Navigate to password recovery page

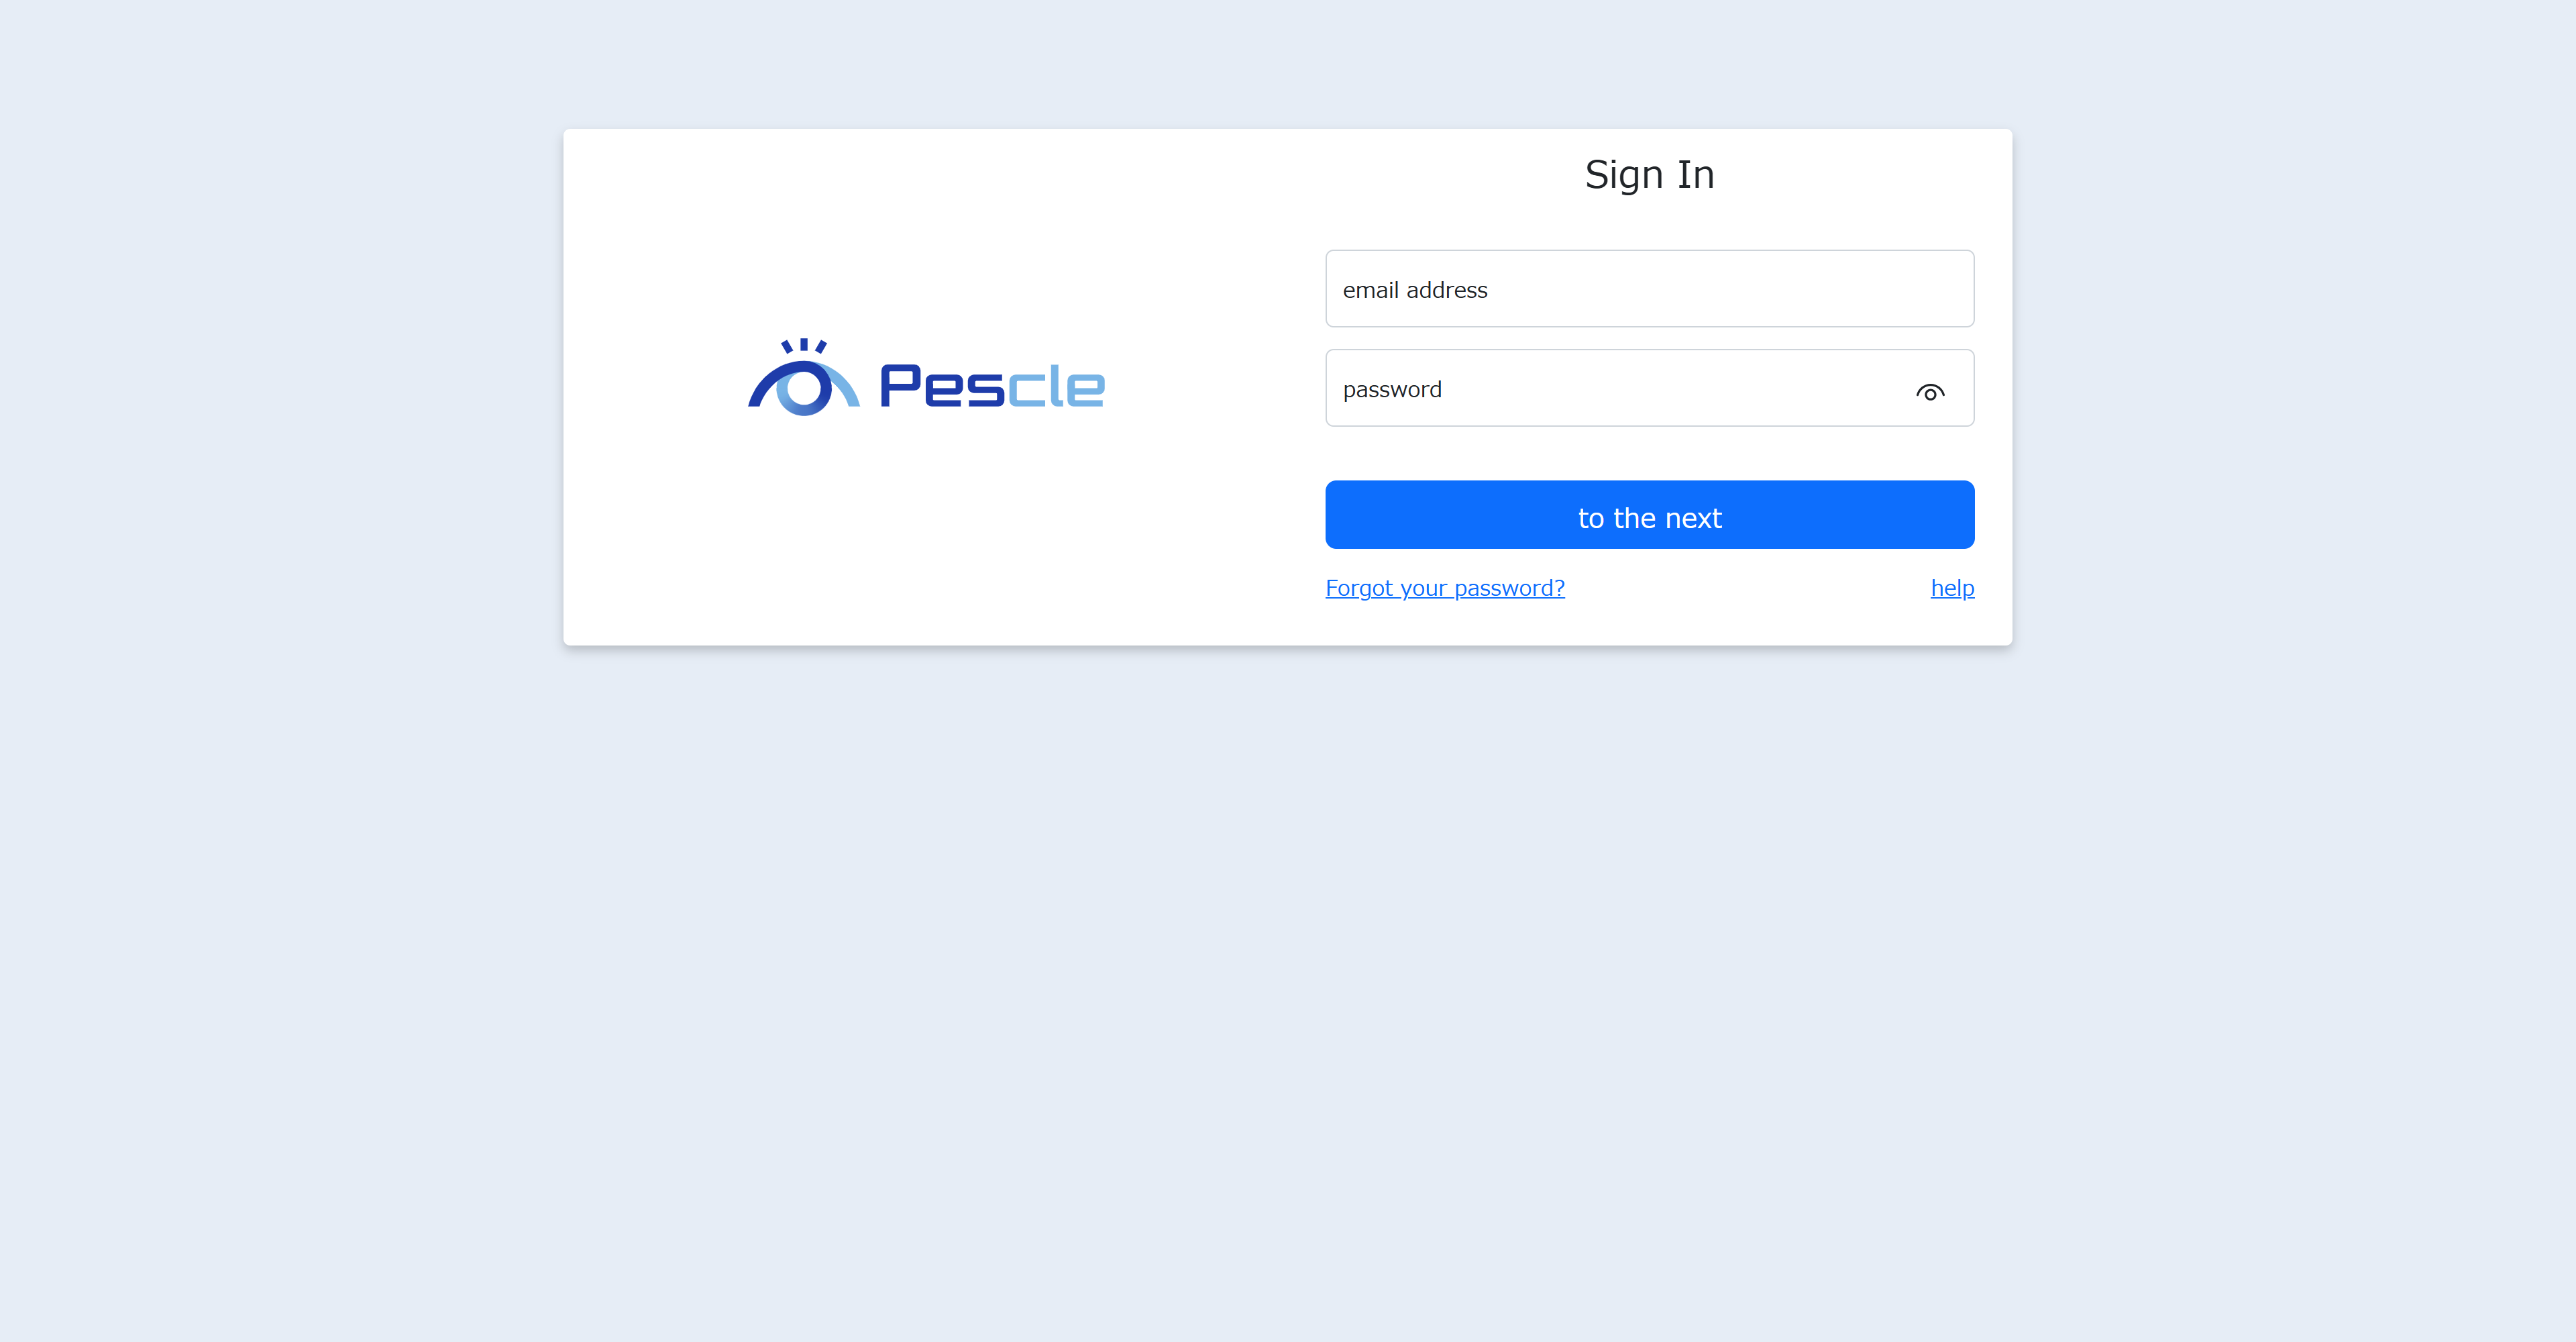pyautogui.click(x=1444, y=588)
